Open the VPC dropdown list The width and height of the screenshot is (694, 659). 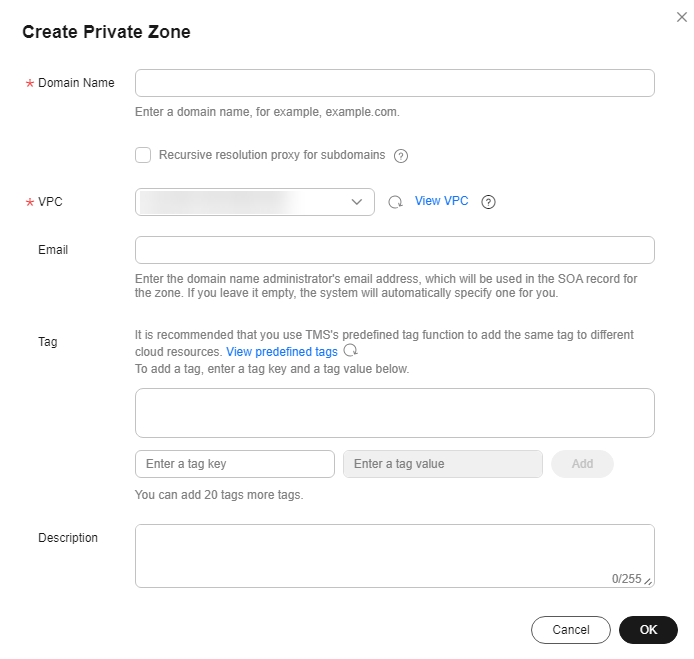255,202
